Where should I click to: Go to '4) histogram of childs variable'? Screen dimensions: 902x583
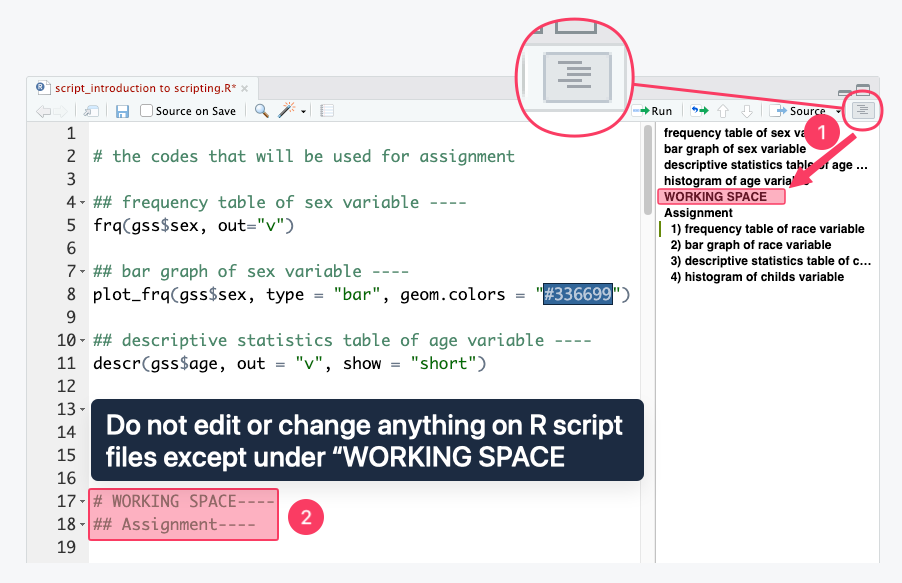pyautogui.click(x=757, y=277)
